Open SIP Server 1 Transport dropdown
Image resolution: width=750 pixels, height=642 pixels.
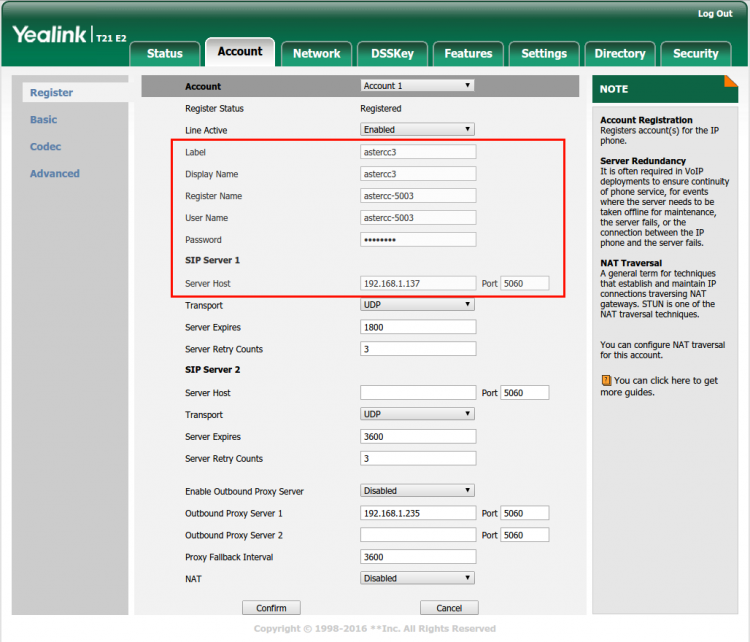(417, 305)
